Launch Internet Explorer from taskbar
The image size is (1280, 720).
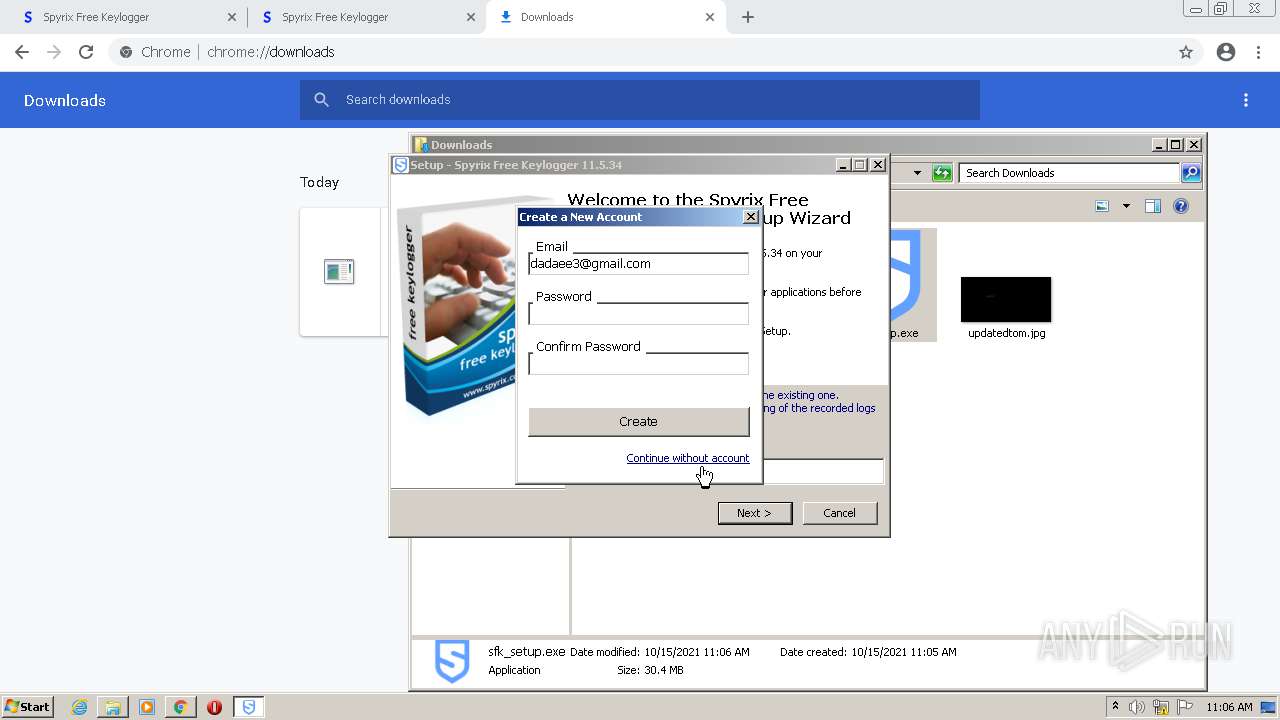click(x=80, y=707)
